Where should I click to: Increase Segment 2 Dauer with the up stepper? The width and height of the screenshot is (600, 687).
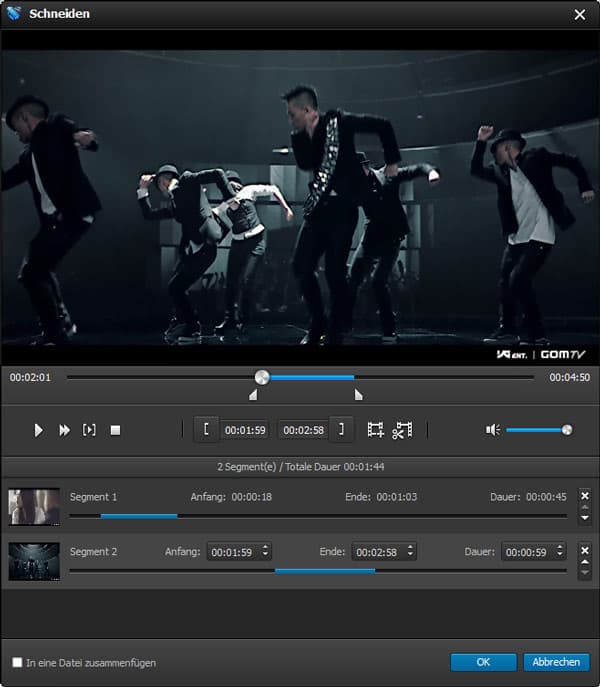(x=560, y=548)
